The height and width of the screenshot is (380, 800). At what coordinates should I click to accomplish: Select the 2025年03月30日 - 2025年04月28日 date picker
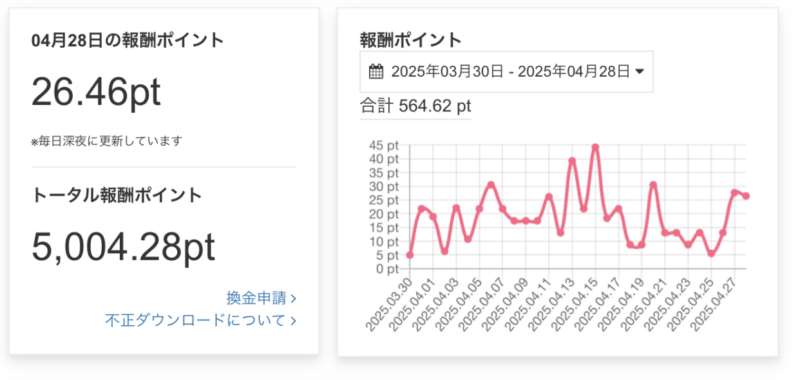pos(506,71)
